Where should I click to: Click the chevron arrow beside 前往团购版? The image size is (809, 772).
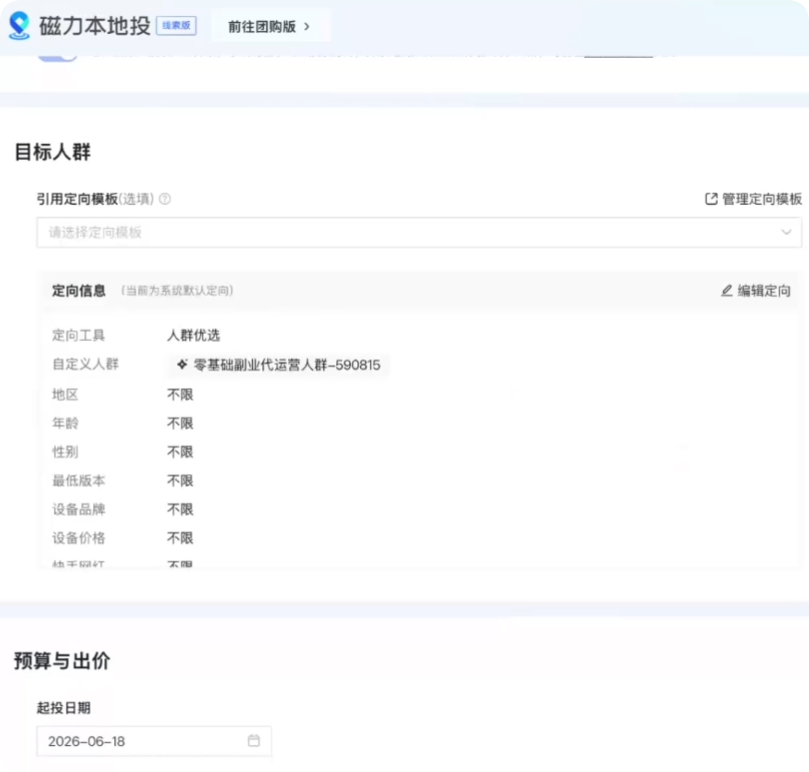point(307,26)
